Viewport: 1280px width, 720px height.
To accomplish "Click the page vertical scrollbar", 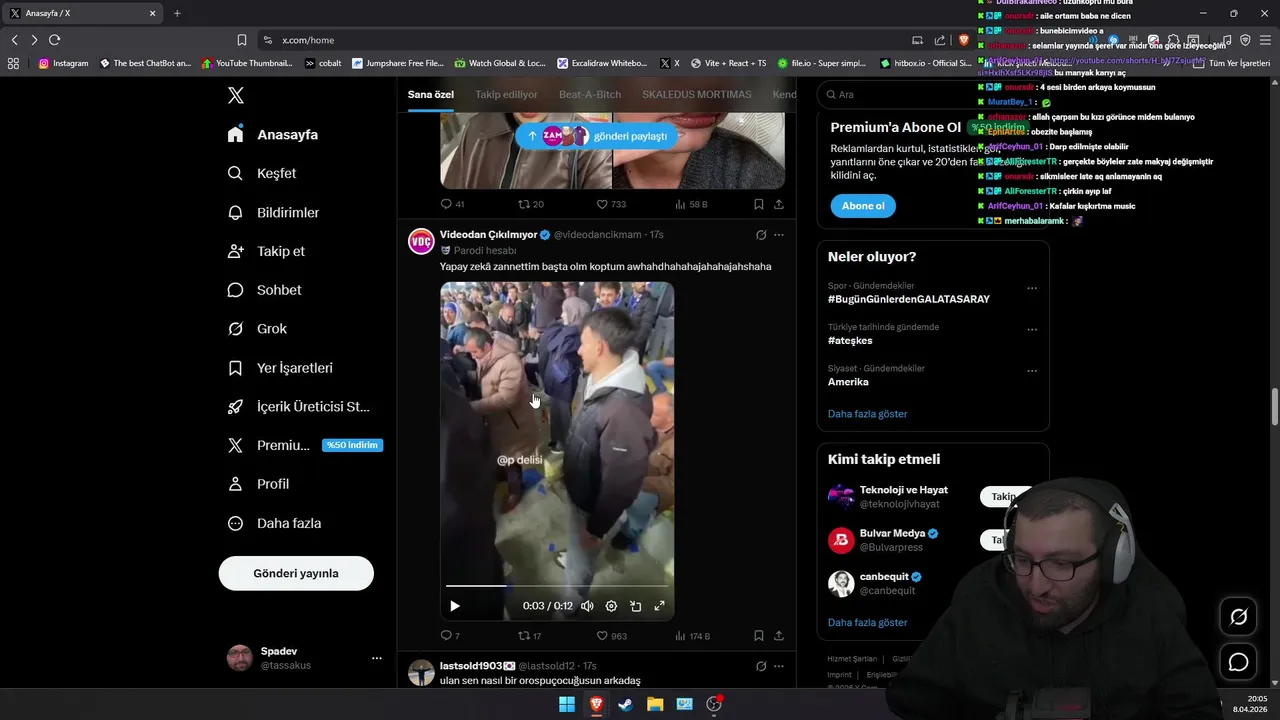I will coord(1274,407).
